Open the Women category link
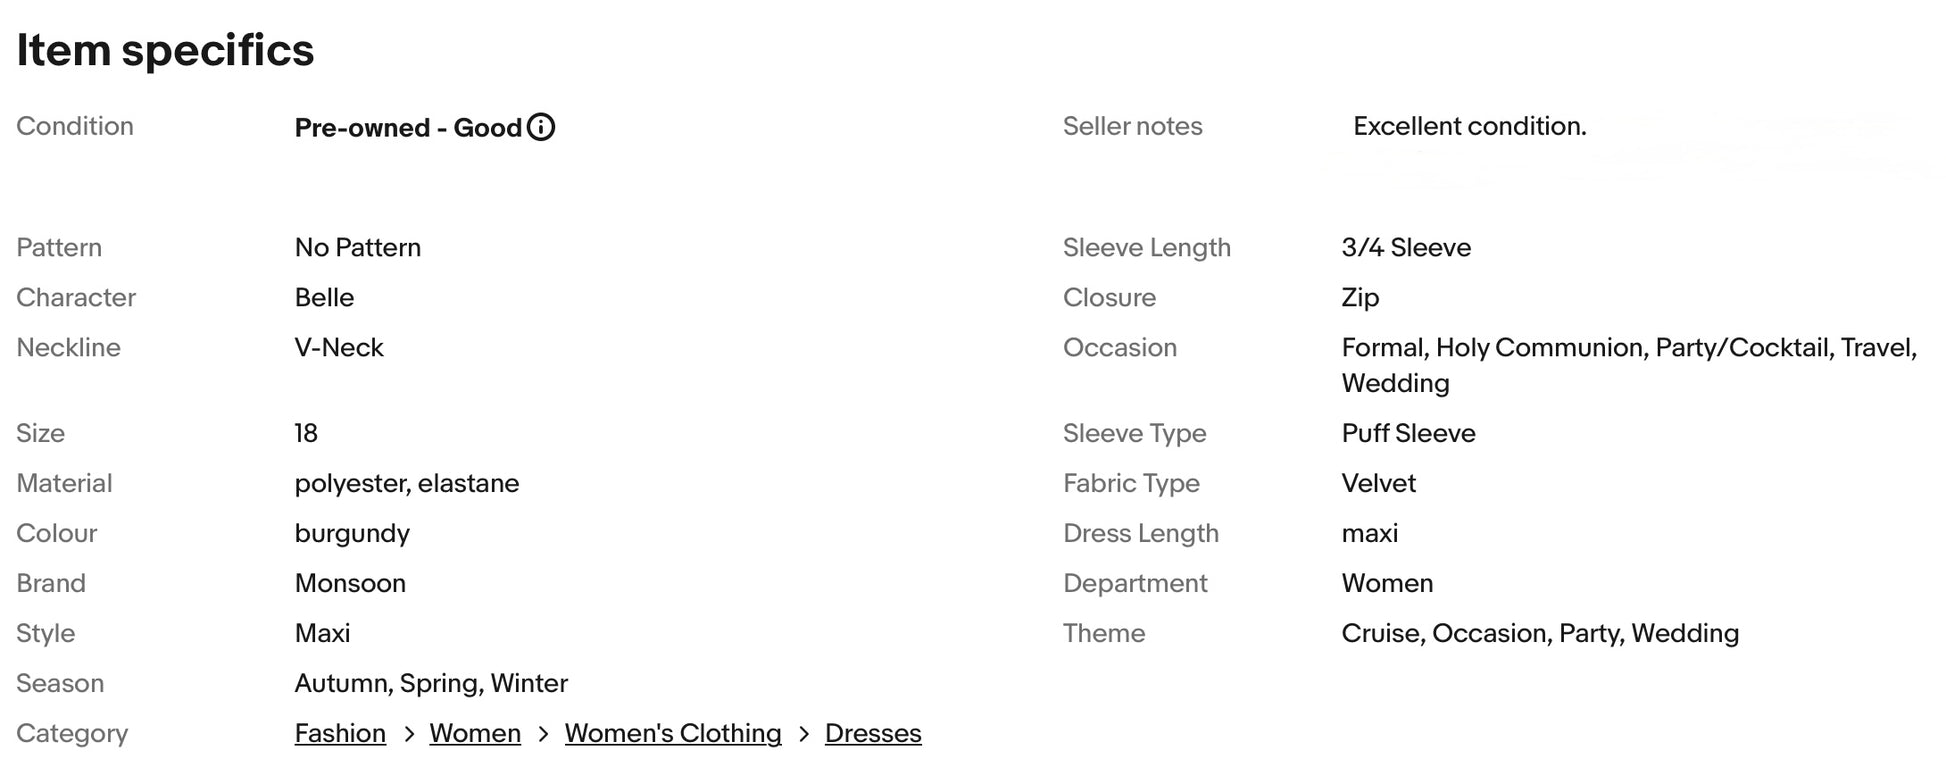Screen dimensions: 1946x784 tap(475, 733)
